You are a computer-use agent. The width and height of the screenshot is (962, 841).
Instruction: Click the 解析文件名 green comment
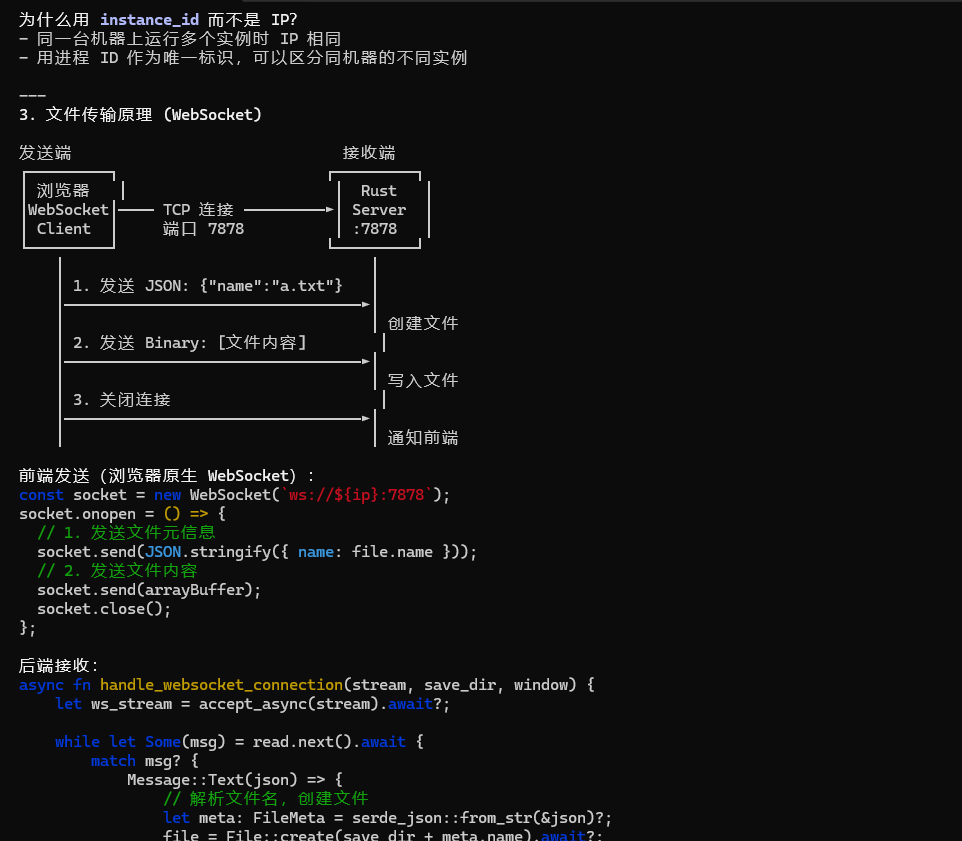click(266, 798)
